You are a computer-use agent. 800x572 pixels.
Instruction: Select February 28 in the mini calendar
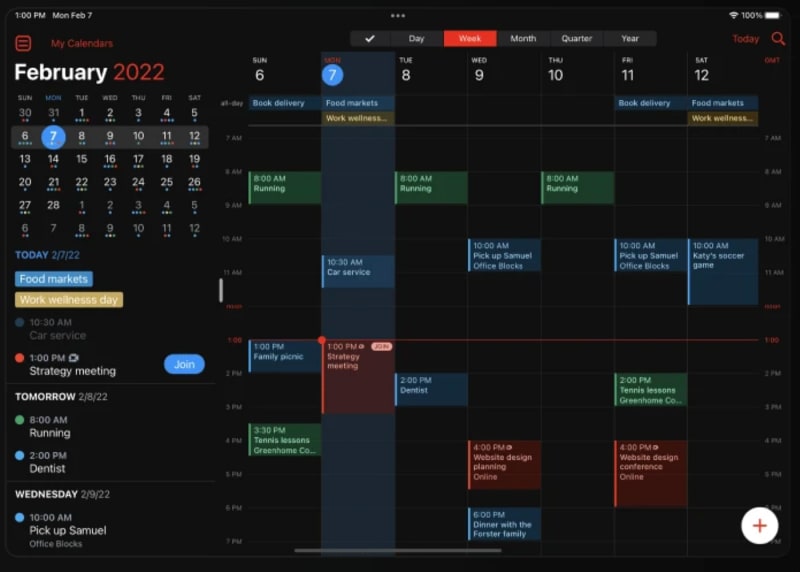(53, 206)
